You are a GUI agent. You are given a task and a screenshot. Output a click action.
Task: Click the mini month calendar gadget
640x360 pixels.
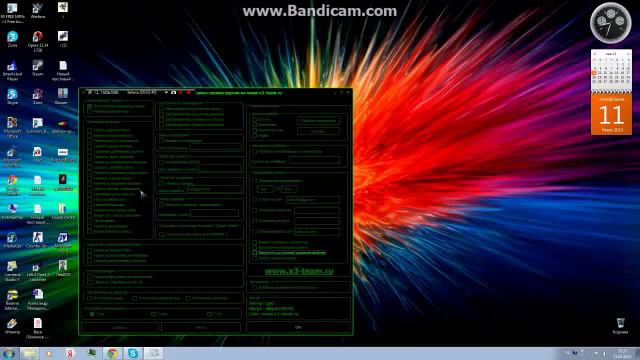(x=611, y=71)
